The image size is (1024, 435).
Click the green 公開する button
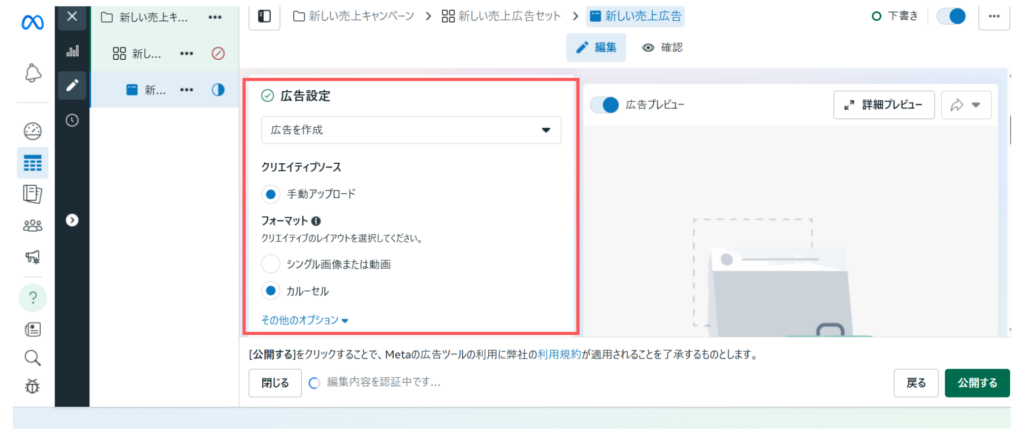(x=976, y=383)
